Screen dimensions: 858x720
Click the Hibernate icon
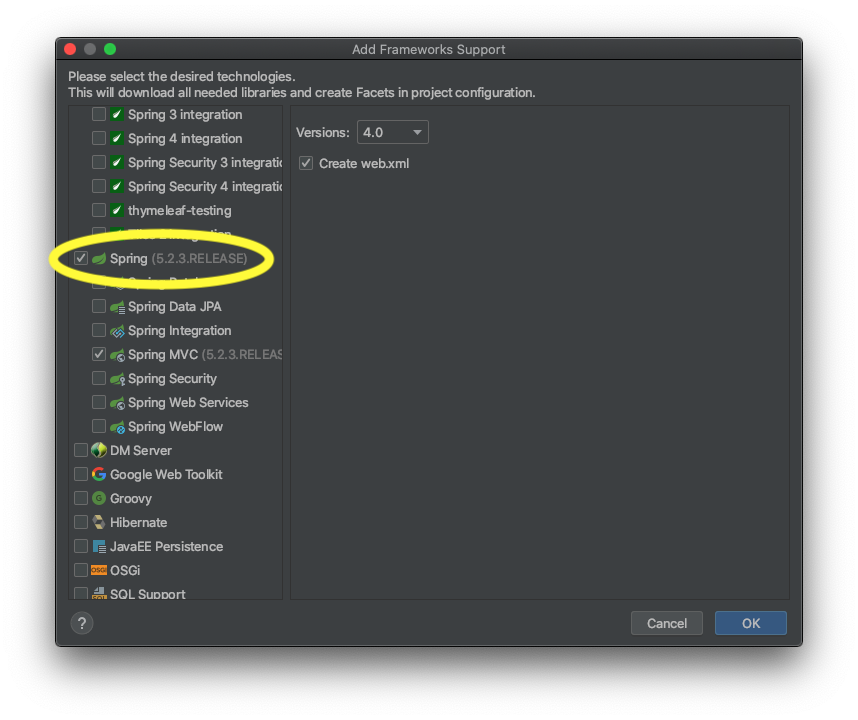(99, 522)
